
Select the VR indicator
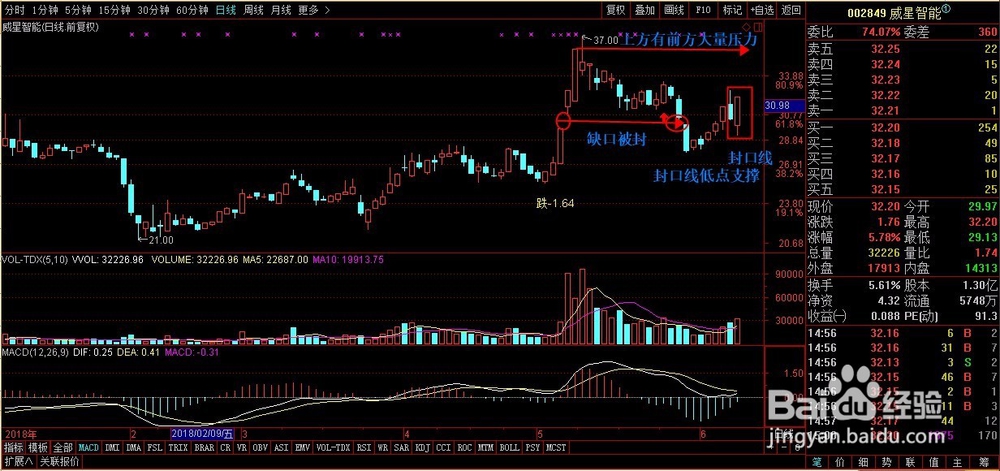tap(242, 447)
